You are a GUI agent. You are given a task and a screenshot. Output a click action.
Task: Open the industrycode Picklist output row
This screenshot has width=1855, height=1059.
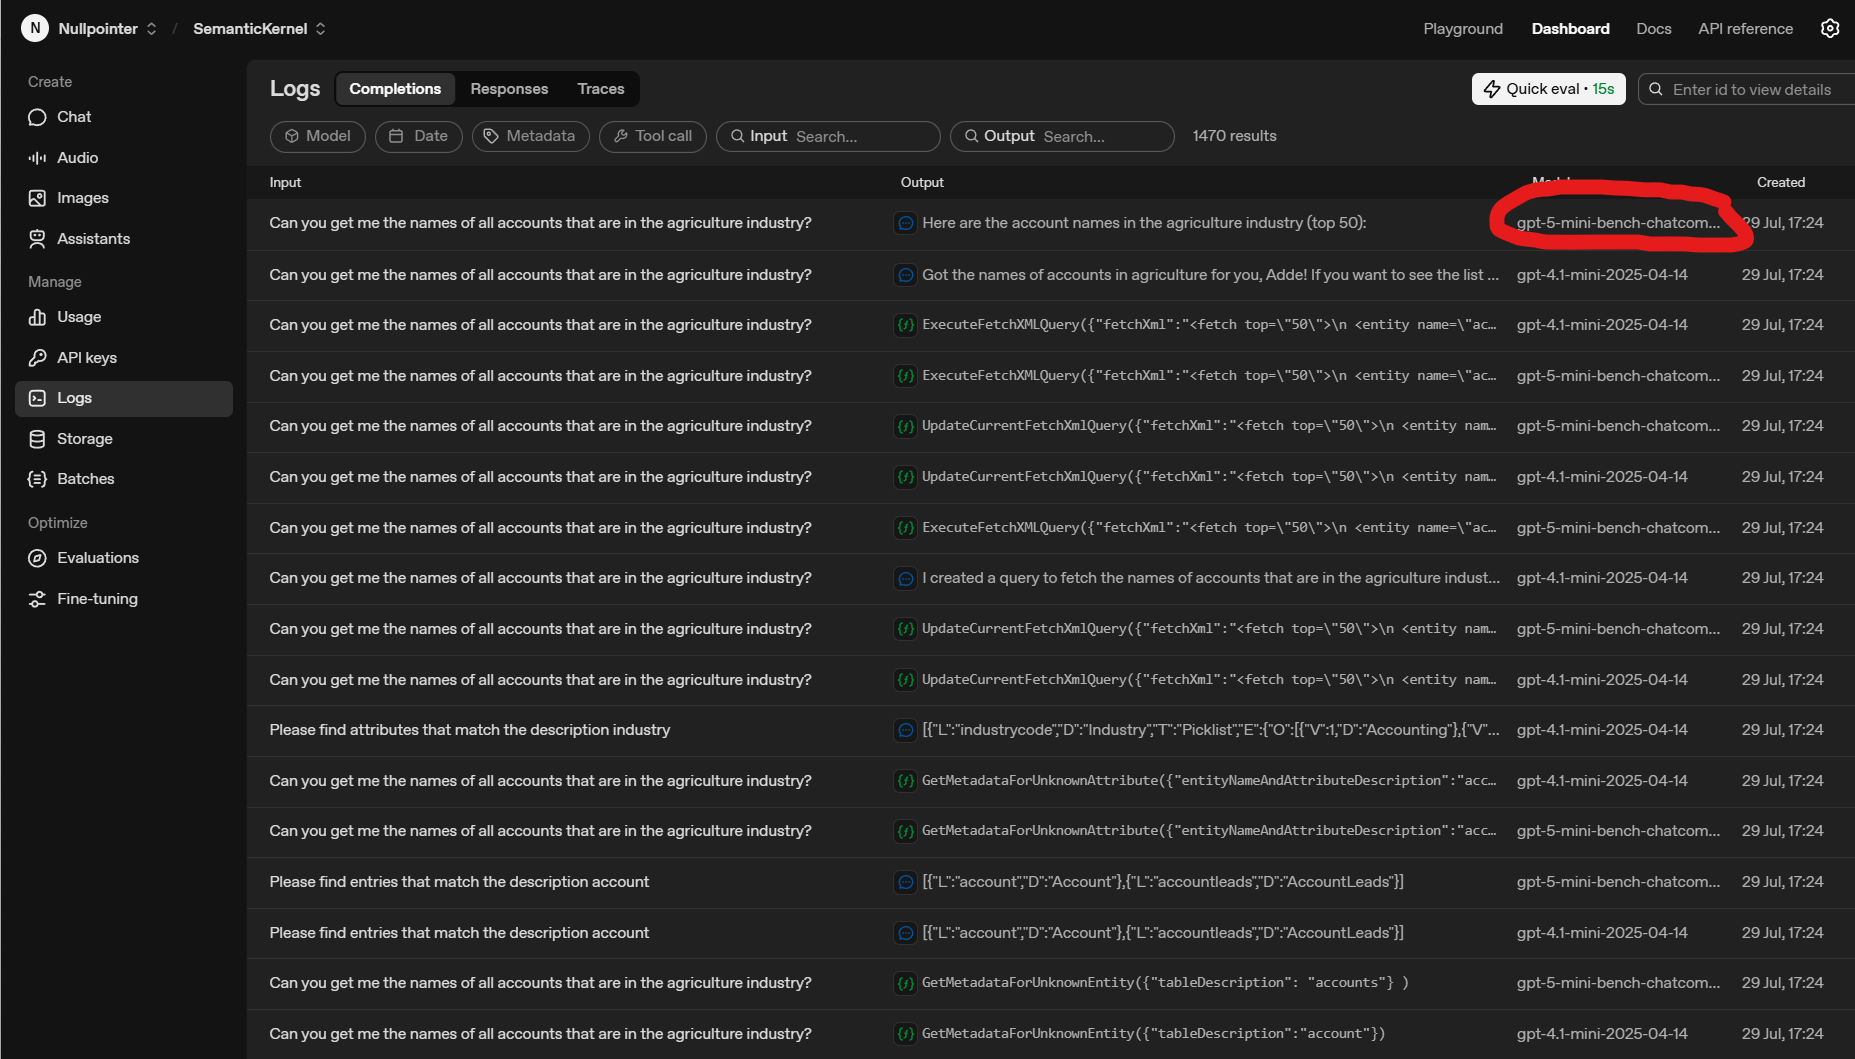1050,730
